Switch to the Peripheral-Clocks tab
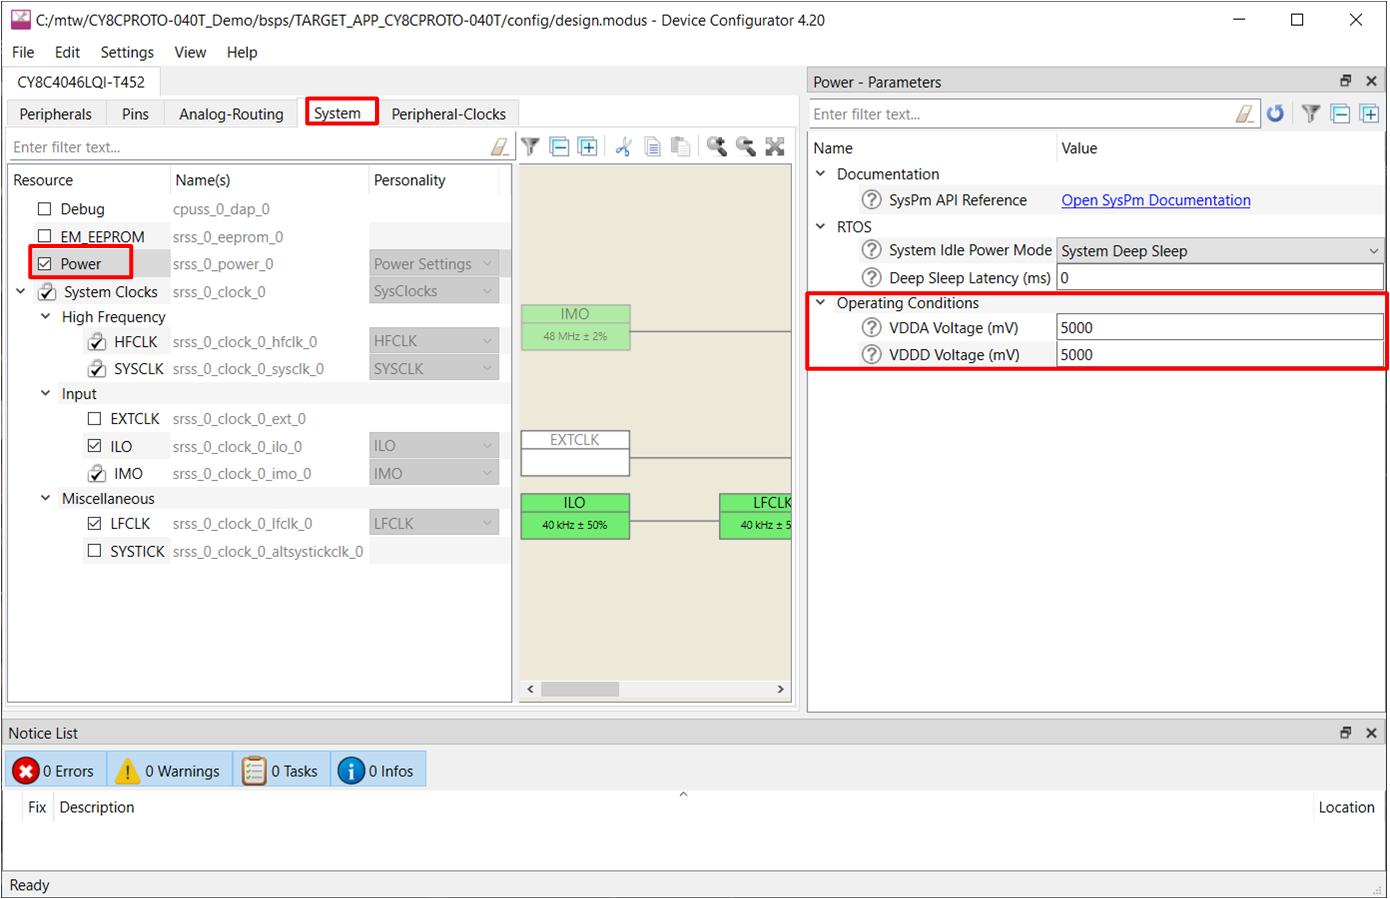 448,114
